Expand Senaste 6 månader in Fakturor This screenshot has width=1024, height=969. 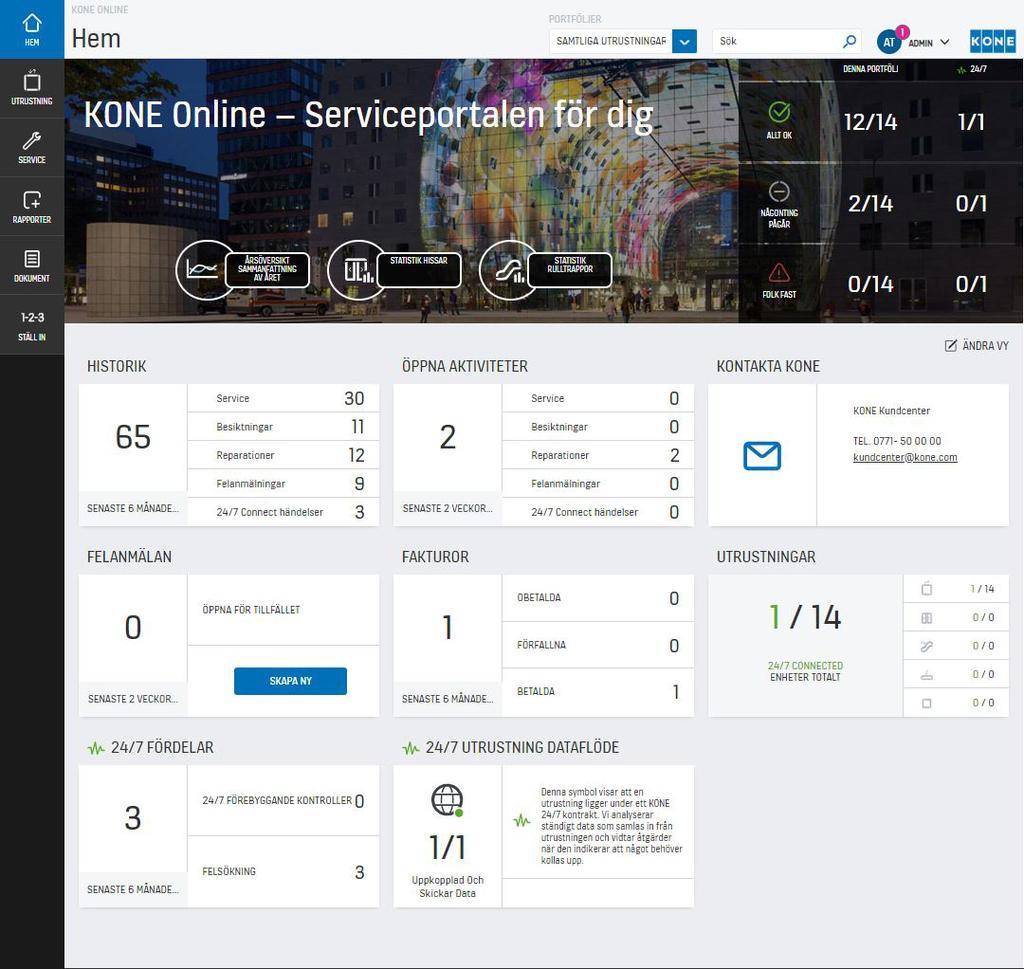[x=447, y=699]
